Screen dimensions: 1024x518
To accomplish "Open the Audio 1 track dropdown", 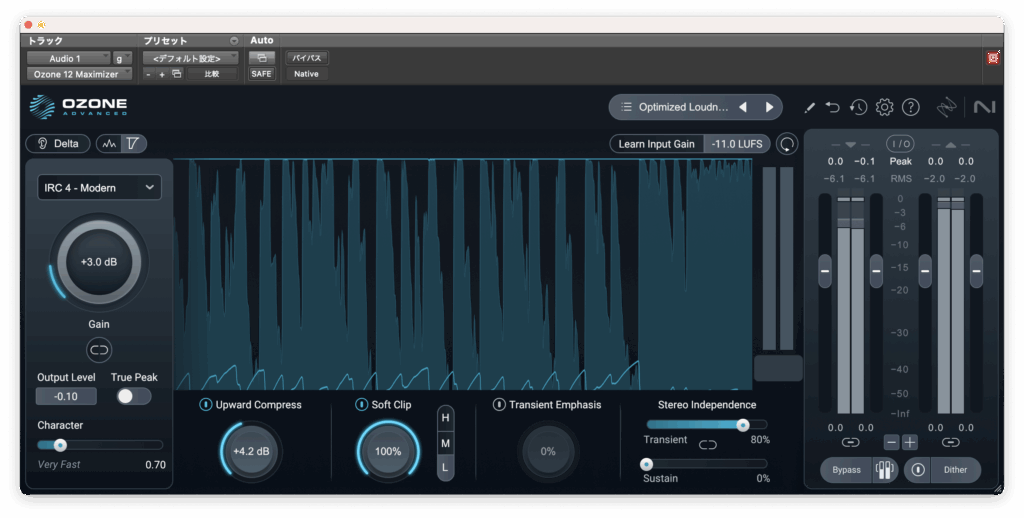I will point(68,58).
